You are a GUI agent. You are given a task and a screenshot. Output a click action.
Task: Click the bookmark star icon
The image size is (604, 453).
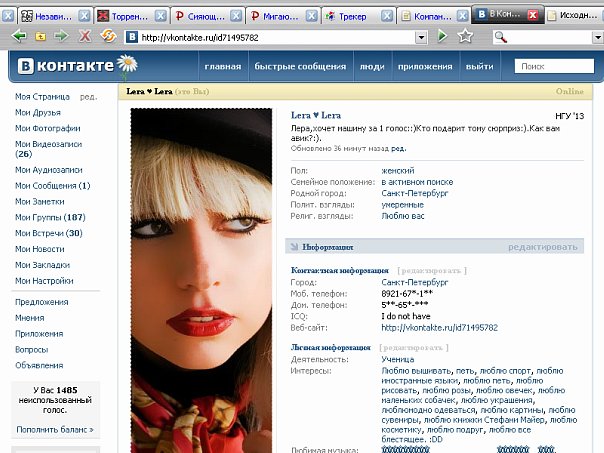coord(465,36)
